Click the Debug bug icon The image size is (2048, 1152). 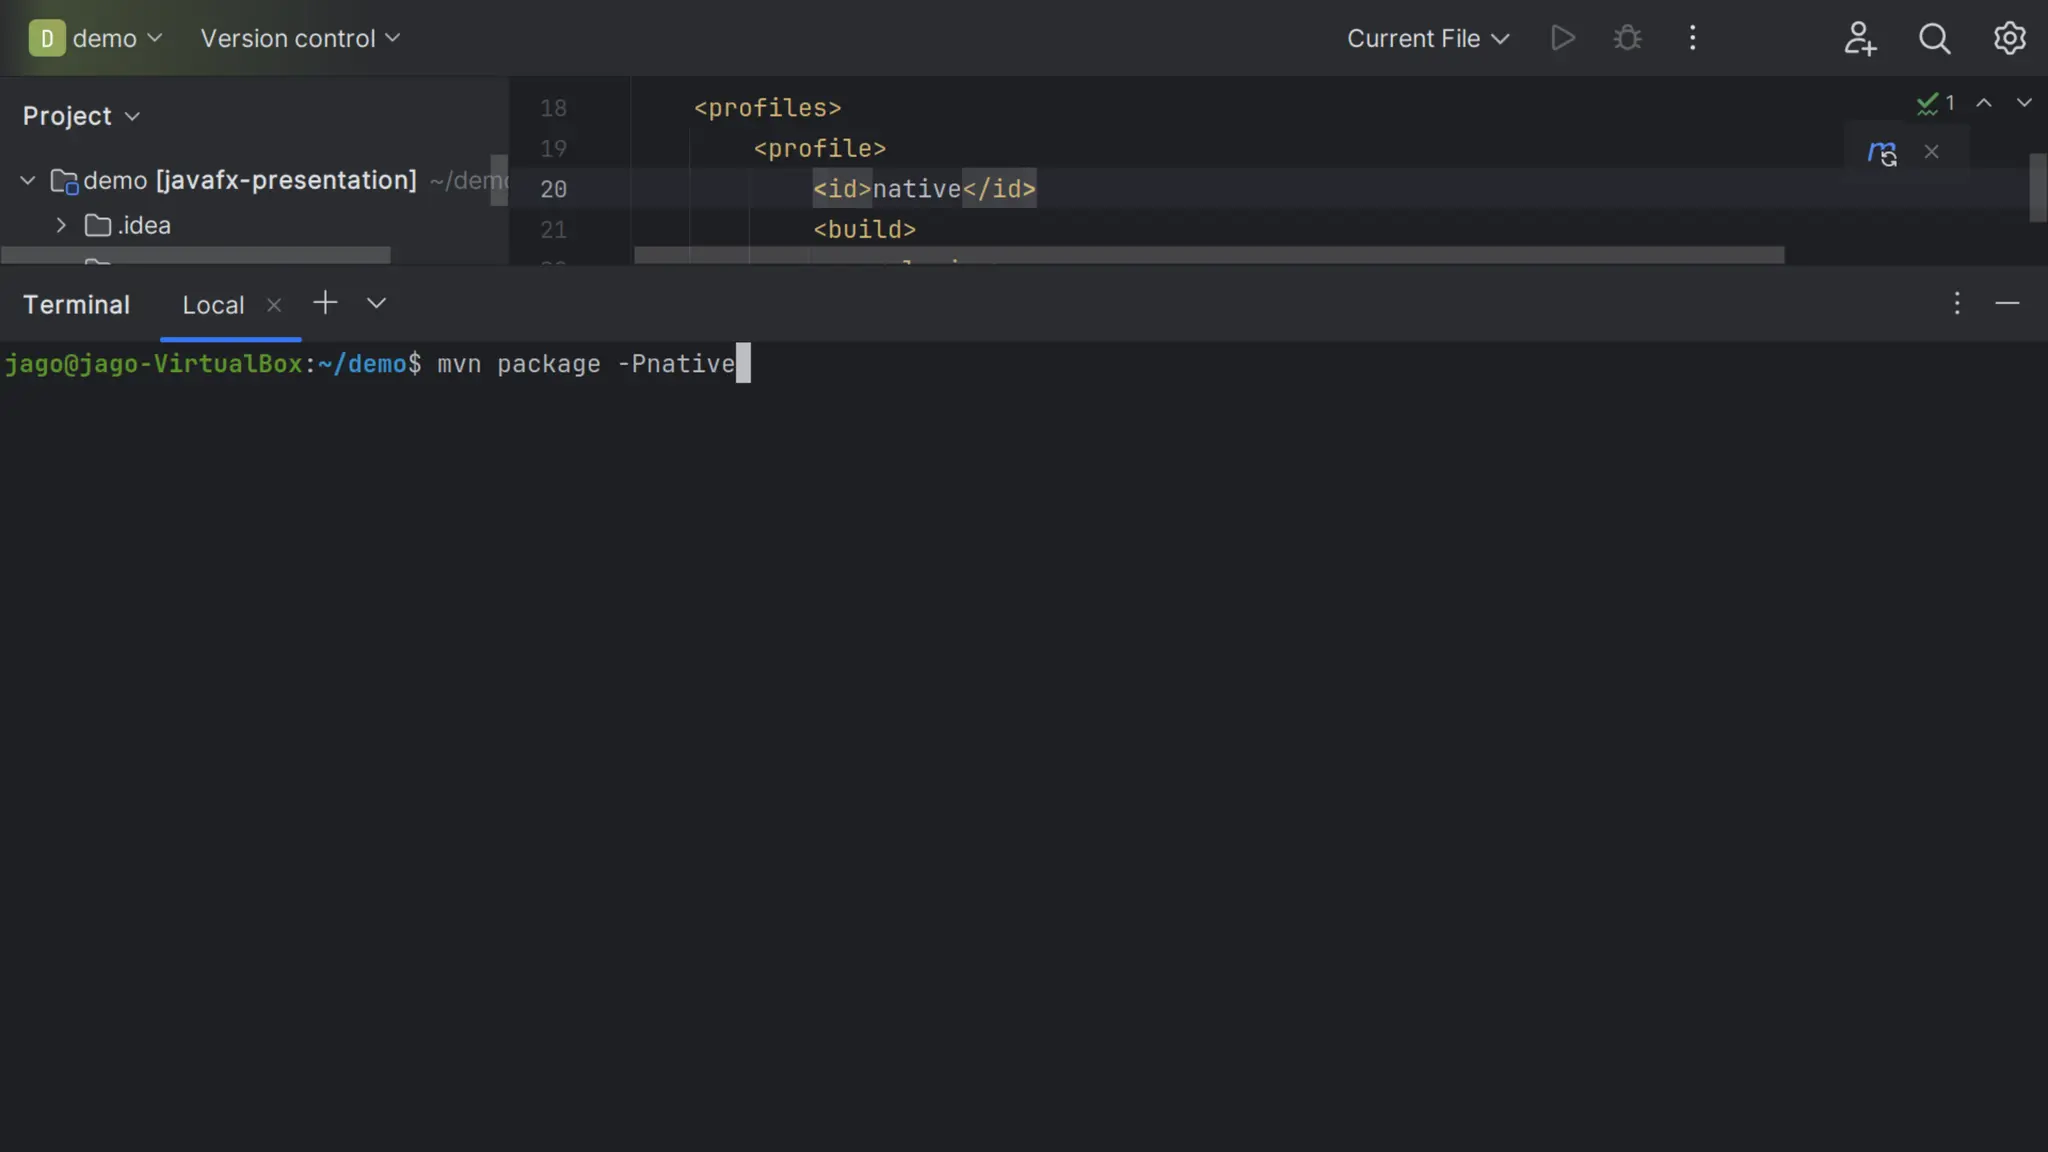coord(1627,38)
